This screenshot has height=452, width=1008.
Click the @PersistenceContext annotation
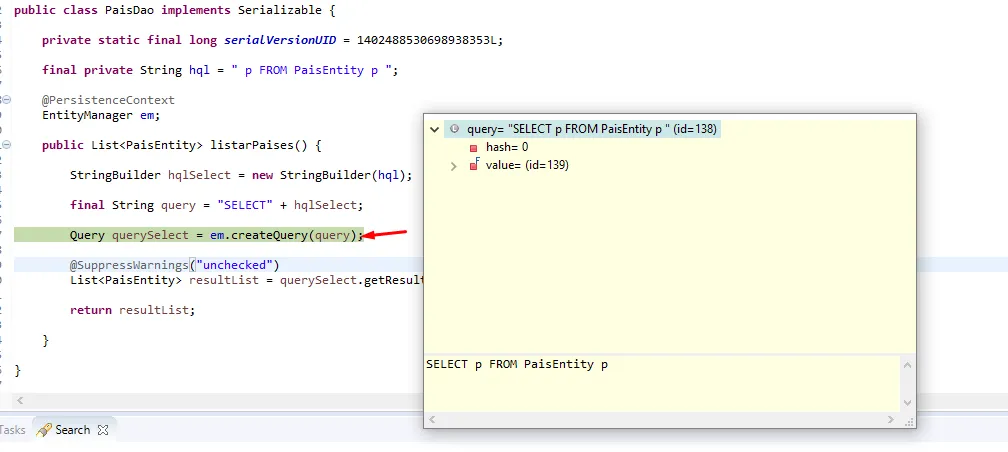pyautogui.click(x=108, y=100)
